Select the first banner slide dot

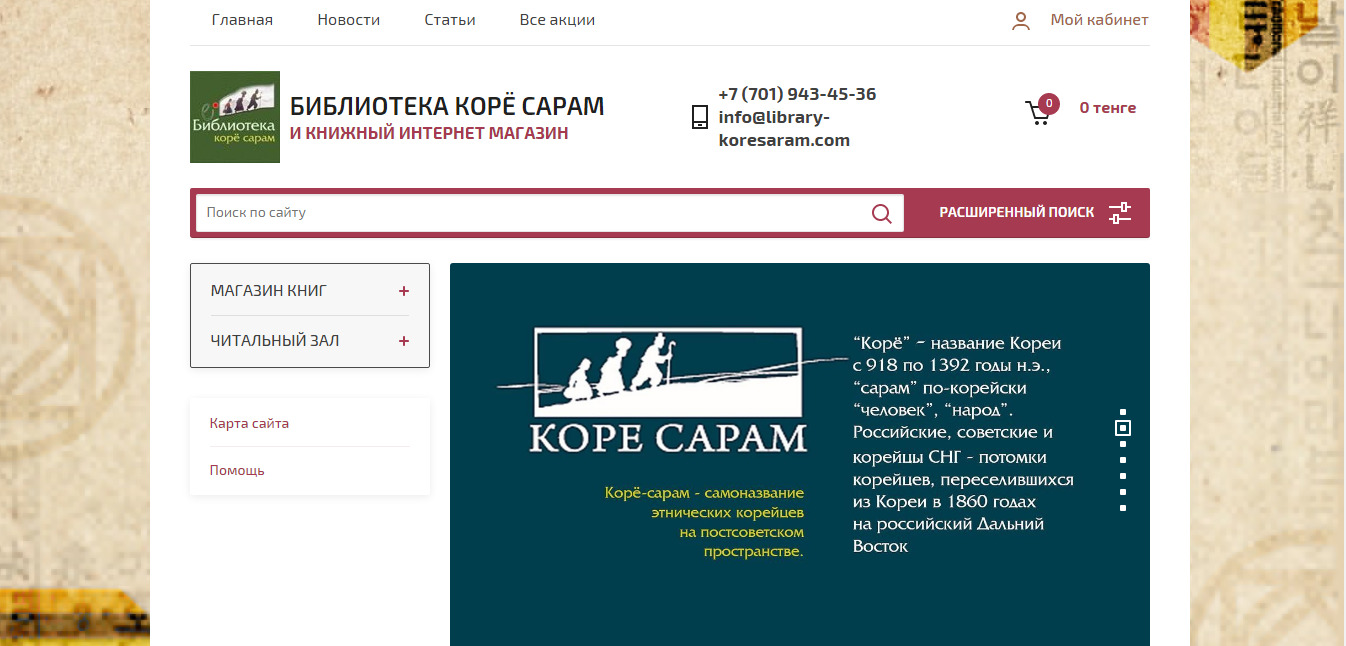(x=1123, y=412)
